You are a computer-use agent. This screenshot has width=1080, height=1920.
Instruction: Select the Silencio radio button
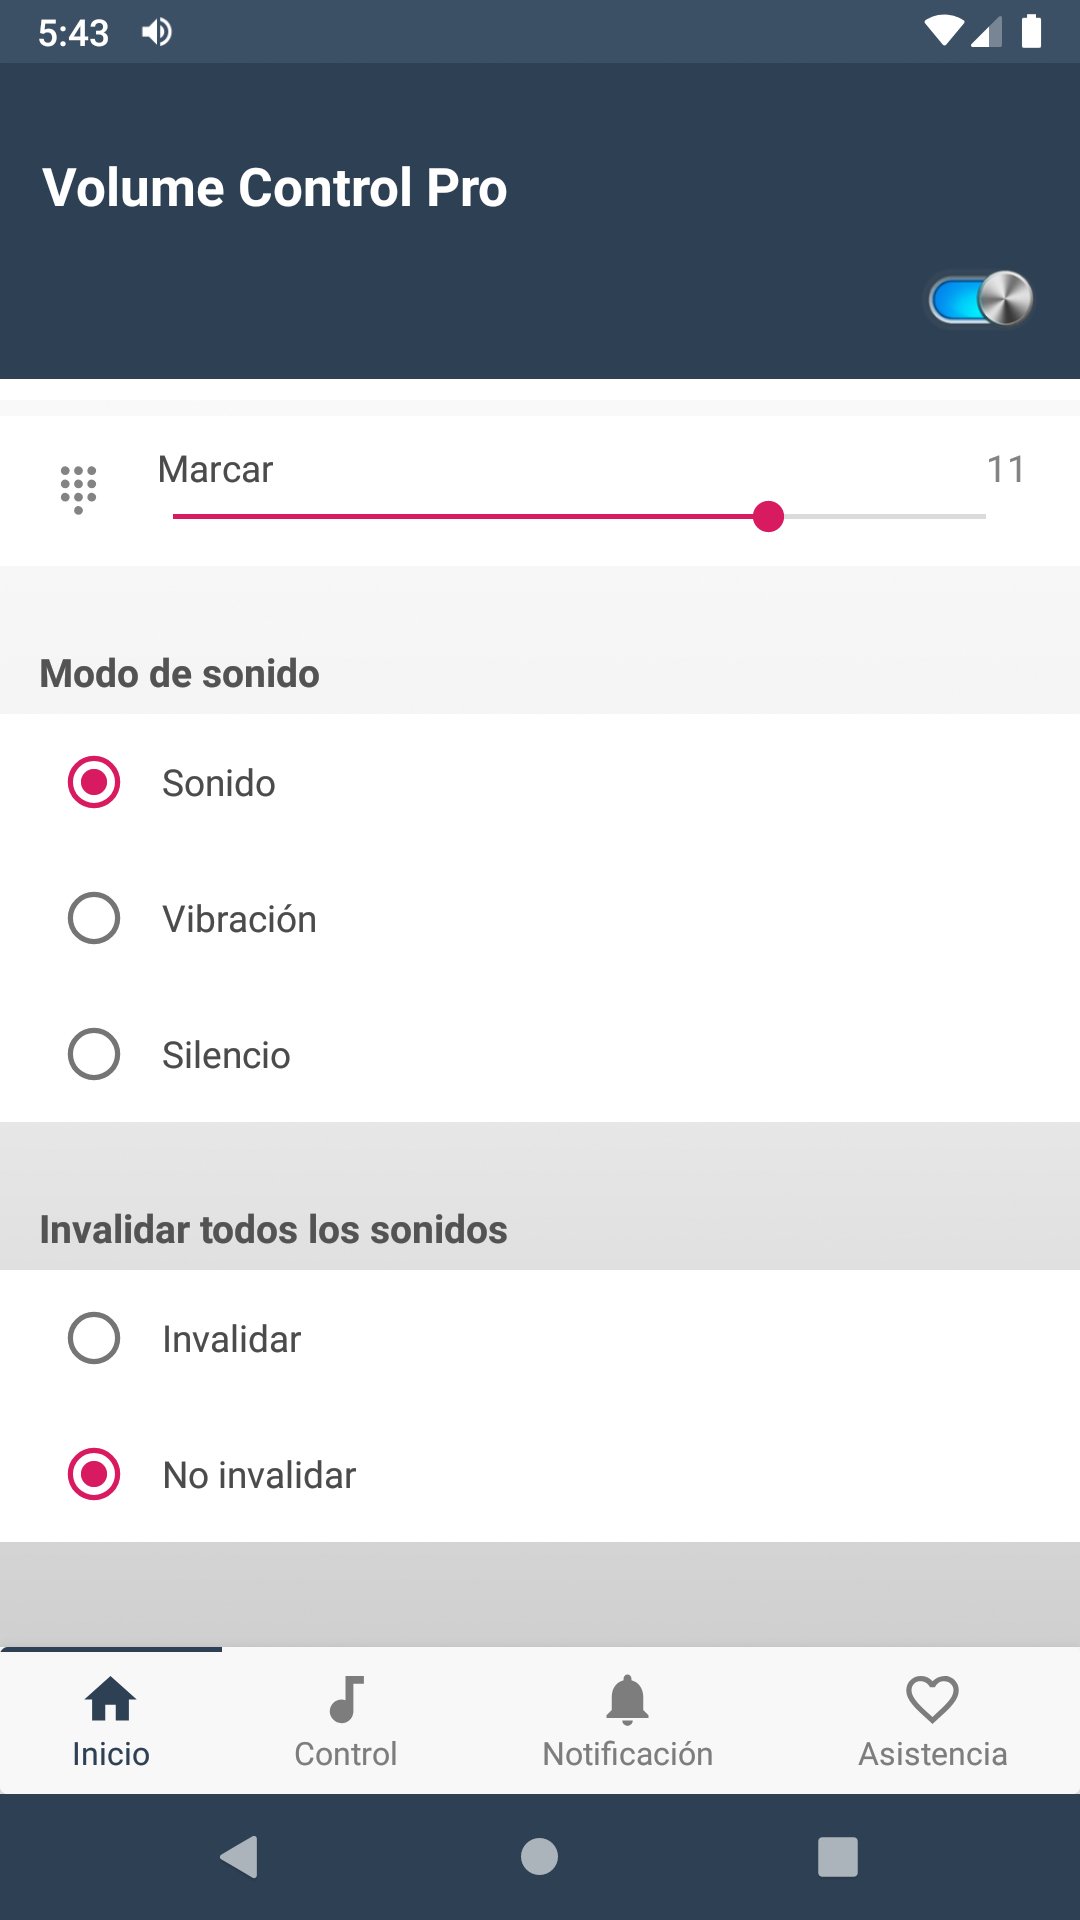[x=94, y=1054]
